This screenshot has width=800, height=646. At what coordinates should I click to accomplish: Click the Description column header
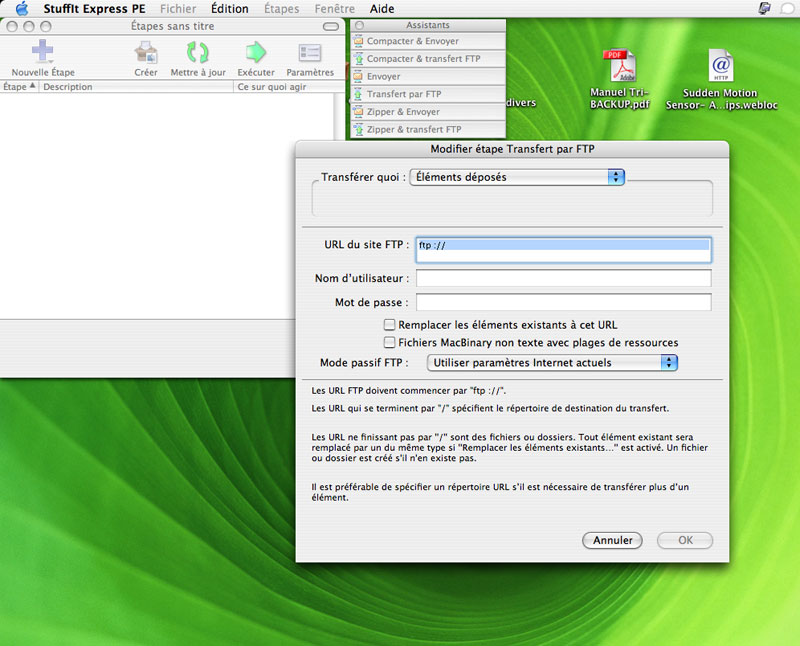point(136,87)
